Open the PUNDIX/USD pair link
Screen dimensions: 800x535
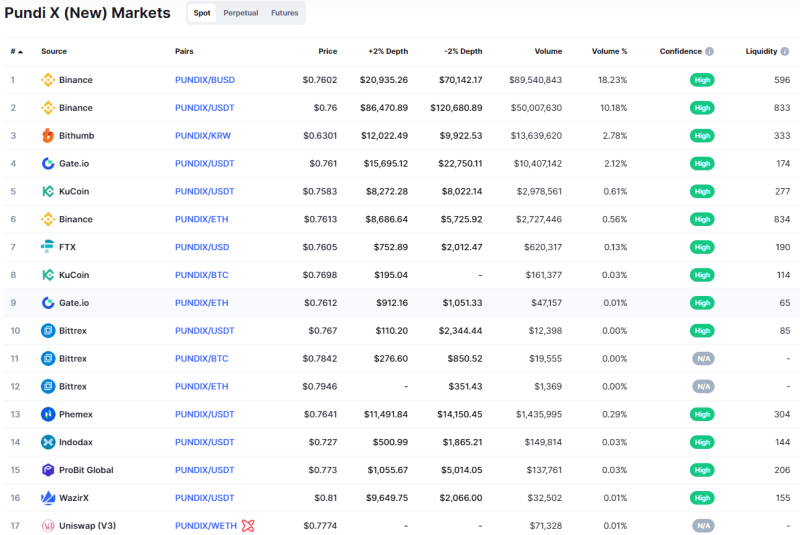(202, 247)
